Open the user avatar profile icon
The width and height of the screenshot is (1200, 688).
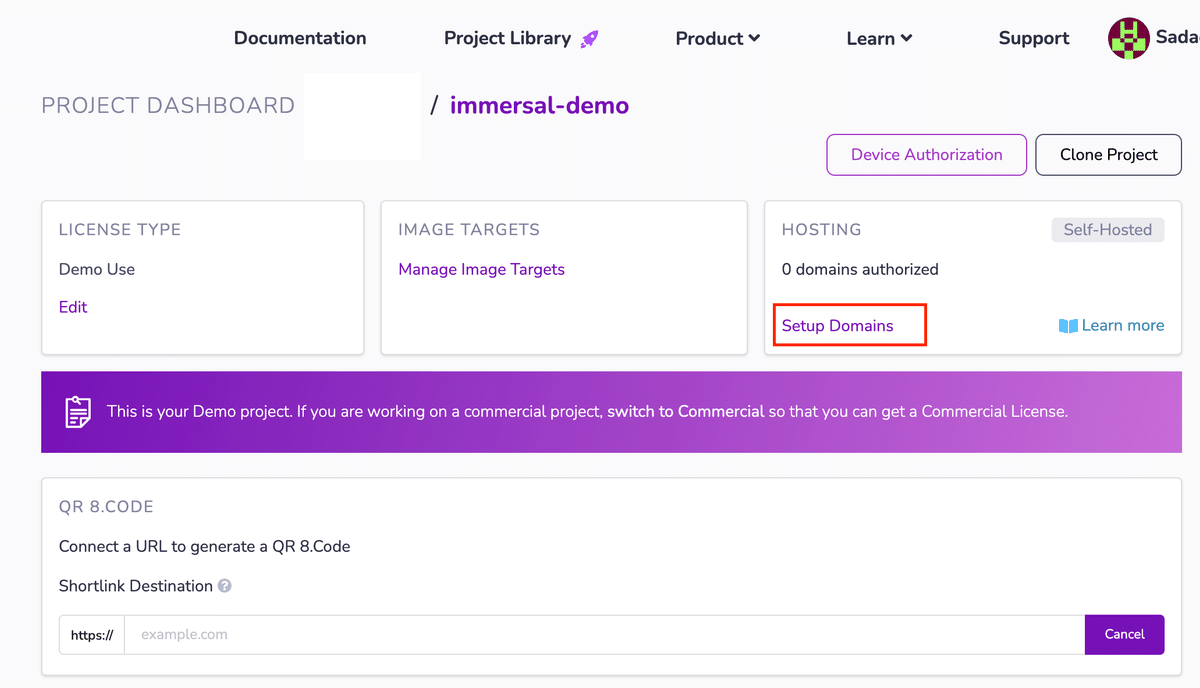(1128, 39)
